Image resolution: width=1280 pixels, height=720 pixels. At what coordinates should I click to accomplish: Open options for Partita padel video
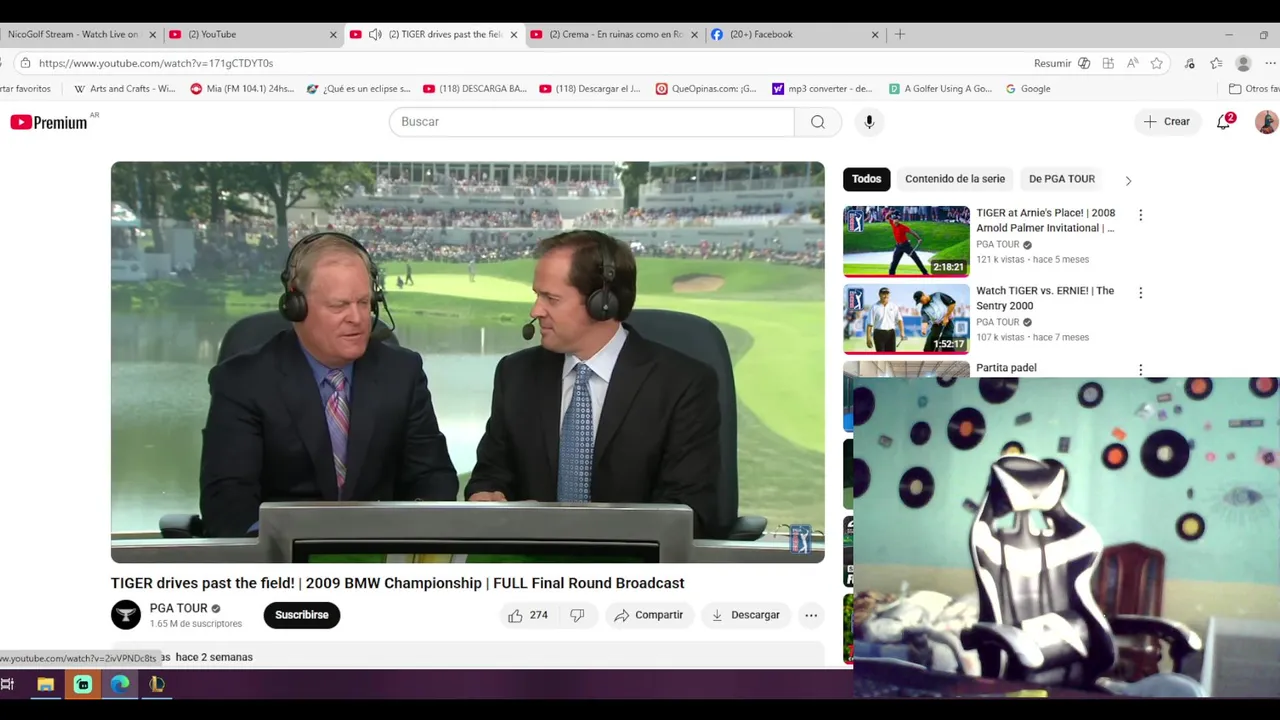click(1140, 369)
